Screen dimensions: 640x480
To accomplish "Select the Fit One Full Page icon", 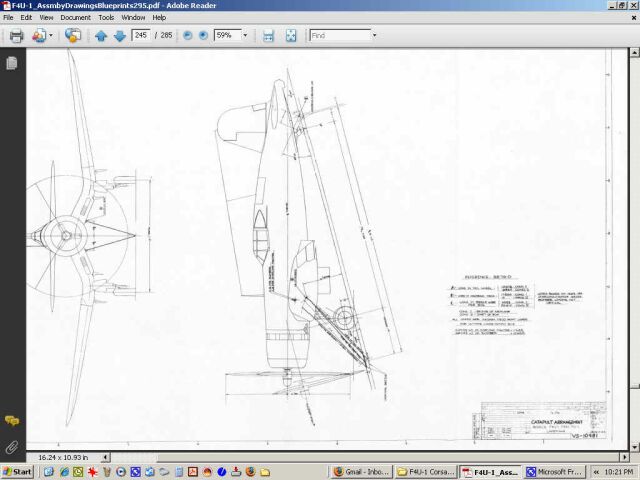I will [x=291, y=36].
